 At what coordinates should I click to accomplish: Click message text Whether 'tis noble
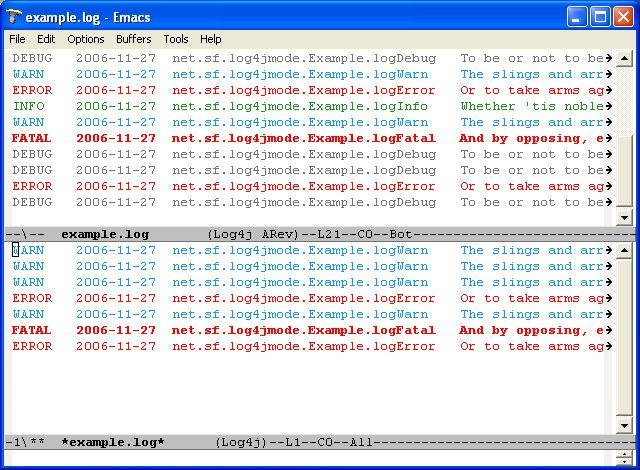pyautogui.click(x=532, y=106)
